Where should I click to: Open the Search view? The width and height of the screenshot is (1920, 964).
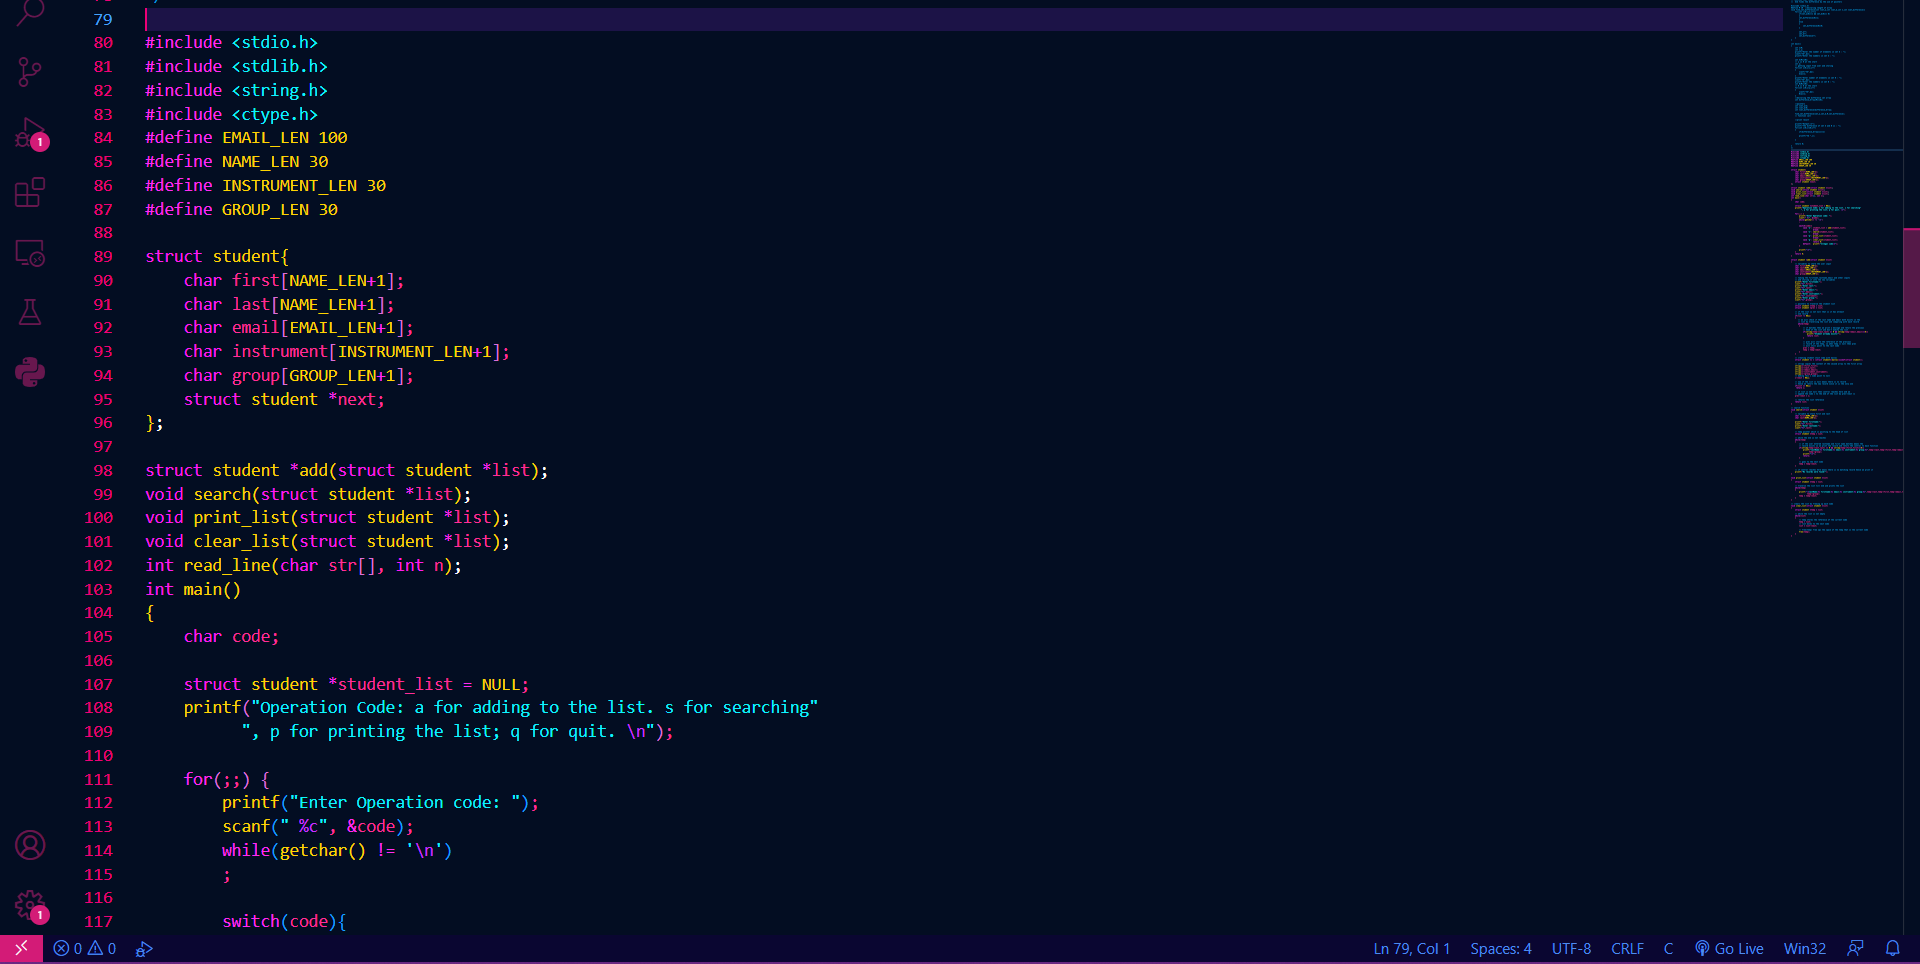point(30,14)
